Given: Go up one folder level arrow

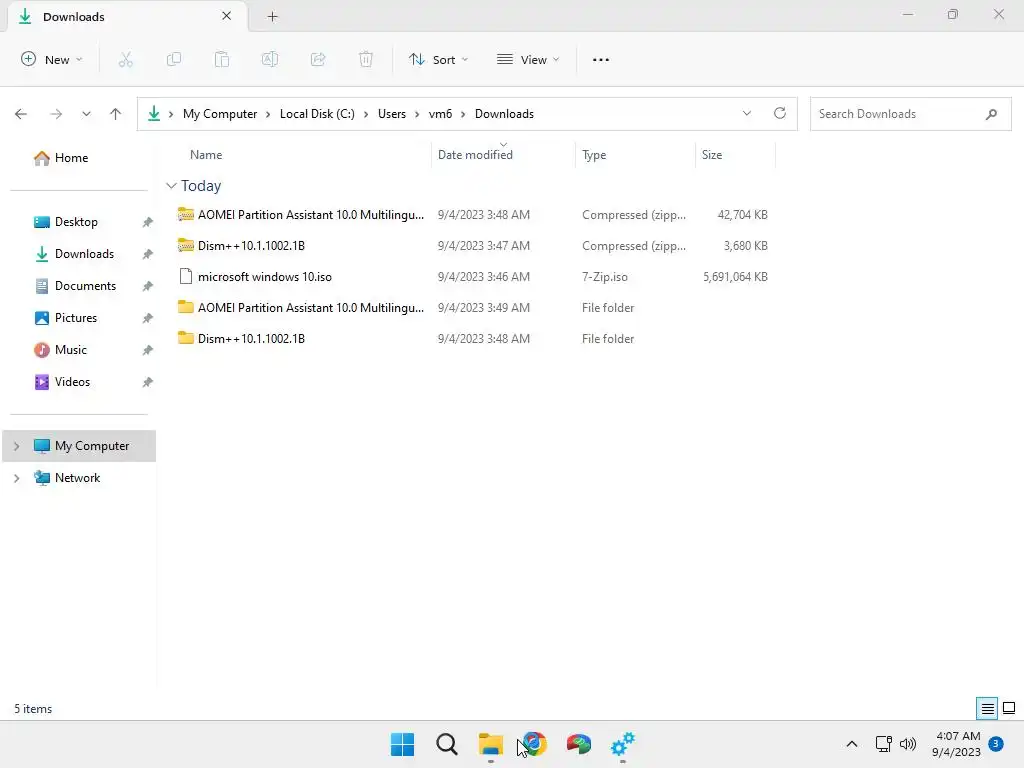Looking at the screenshot, I should 116,114.
